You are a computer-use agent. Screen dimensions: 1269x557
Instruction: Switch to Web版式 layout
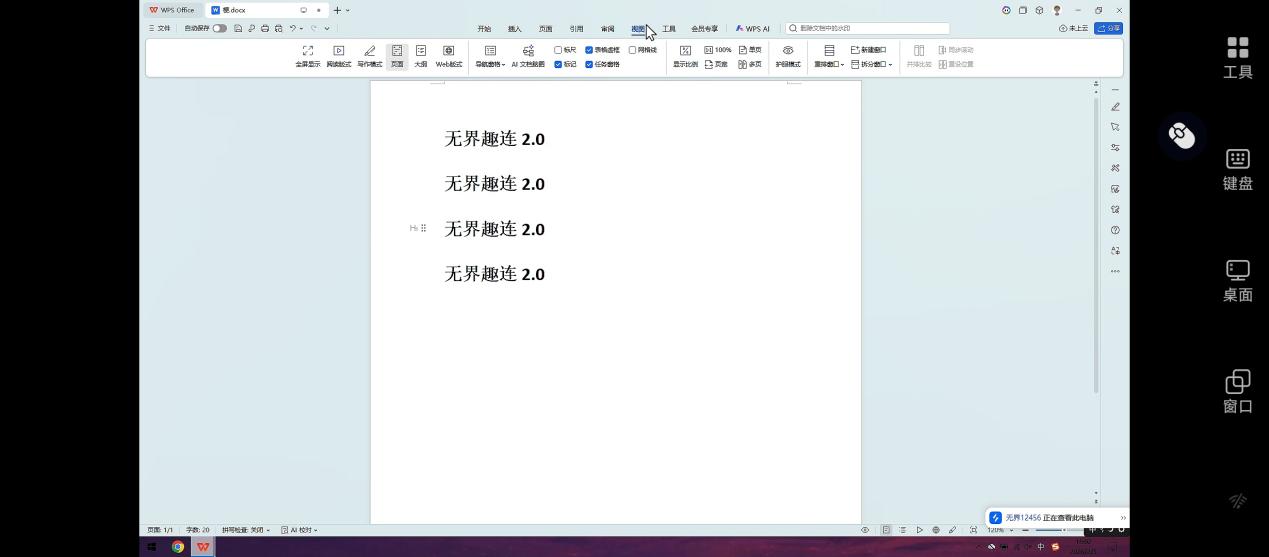(449, 56)
